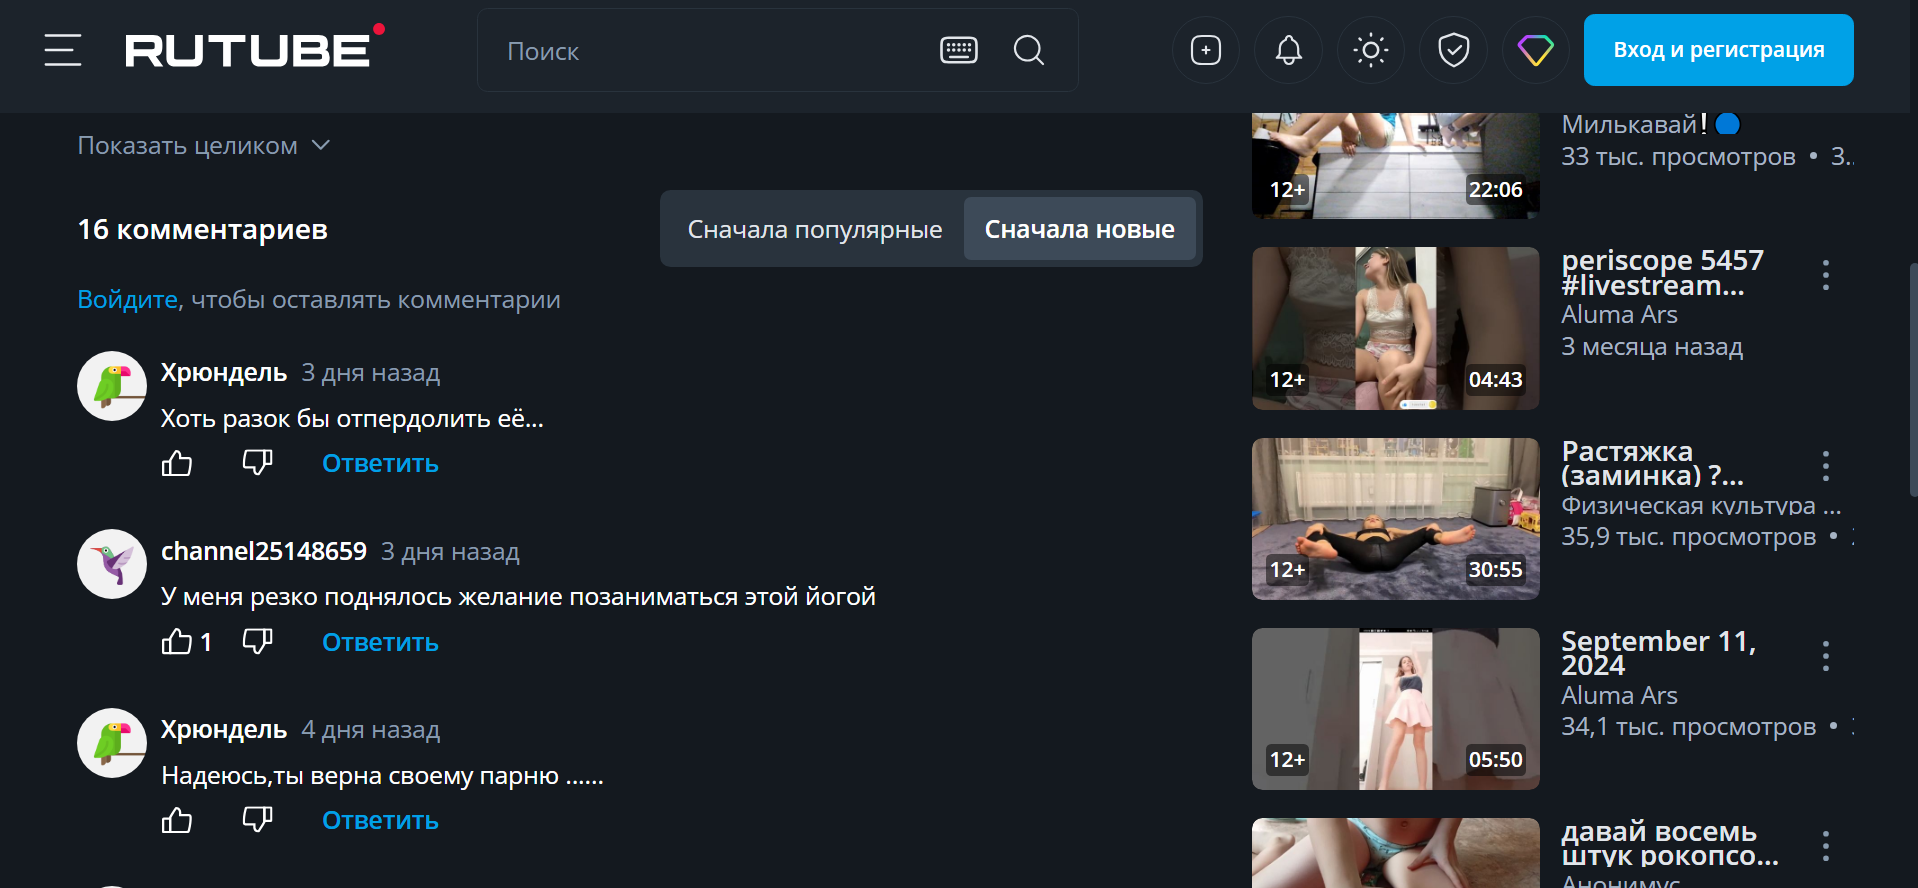Open the Растяжка (заминка) video title
Screen dimensions: 1918x888
1652,463
